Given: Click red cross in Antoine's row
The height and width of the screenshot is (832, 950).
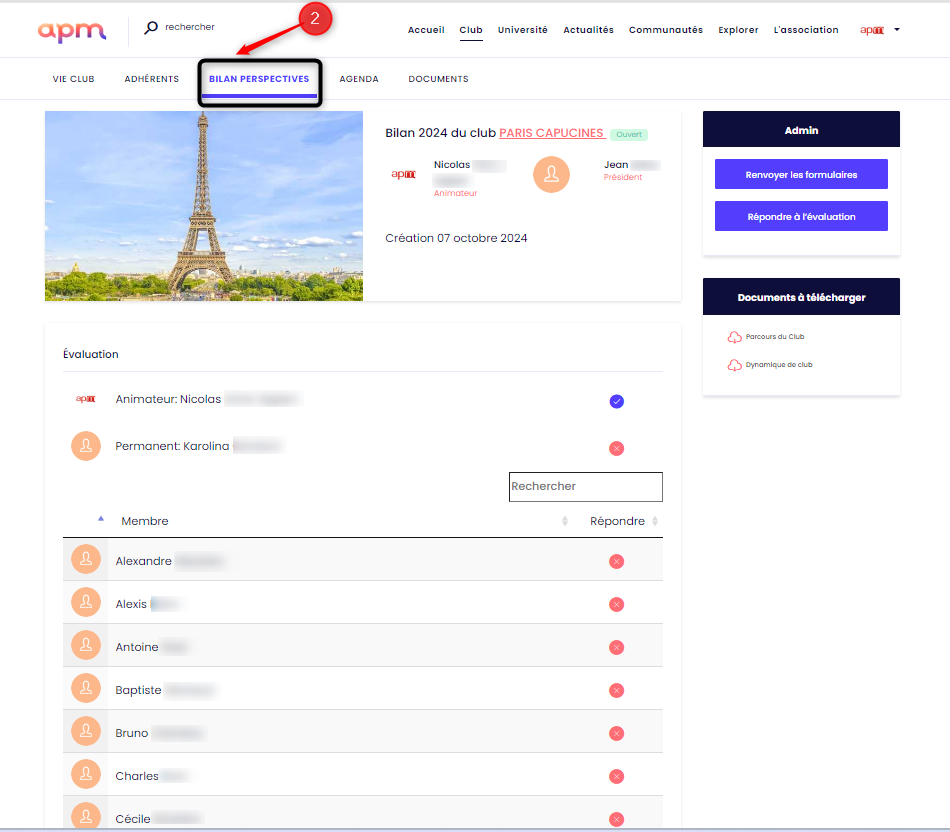Looking at the screenshot, I should point(617,647).
